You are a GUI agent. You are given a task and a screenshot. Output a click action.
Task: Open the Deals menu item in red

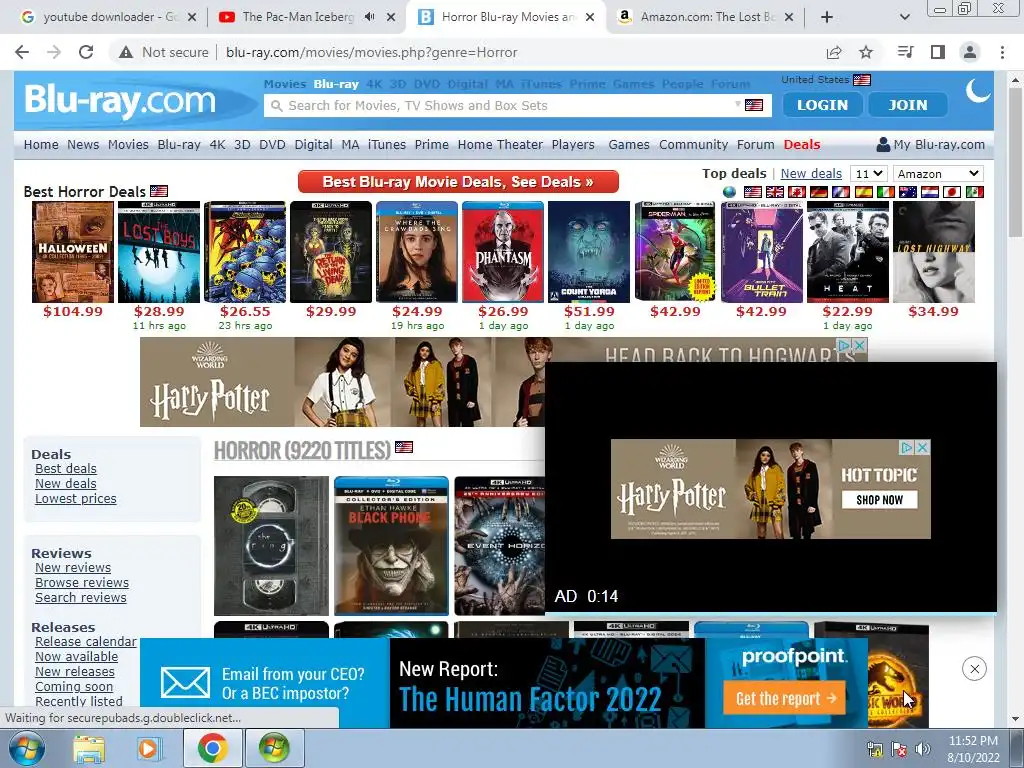coord(802,144)
